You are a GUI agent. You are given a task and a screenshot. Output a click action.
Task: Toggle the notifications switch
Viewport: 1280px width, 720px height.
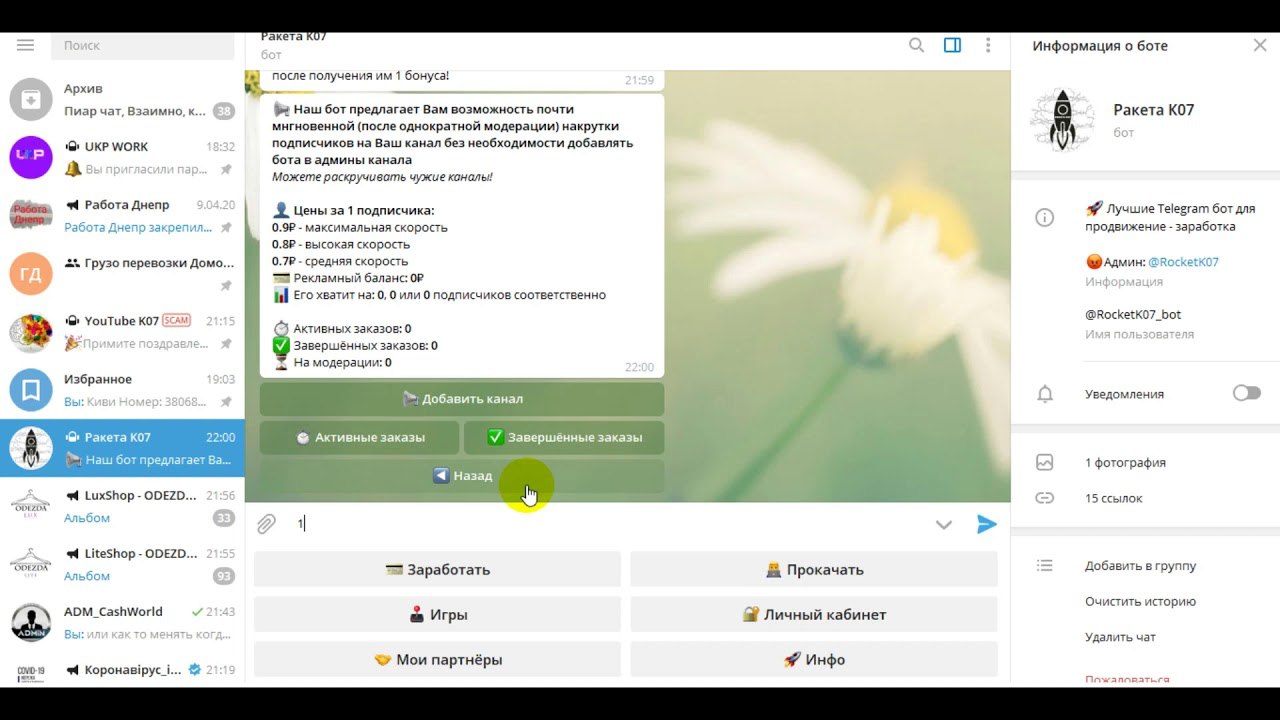[1247, 393]
